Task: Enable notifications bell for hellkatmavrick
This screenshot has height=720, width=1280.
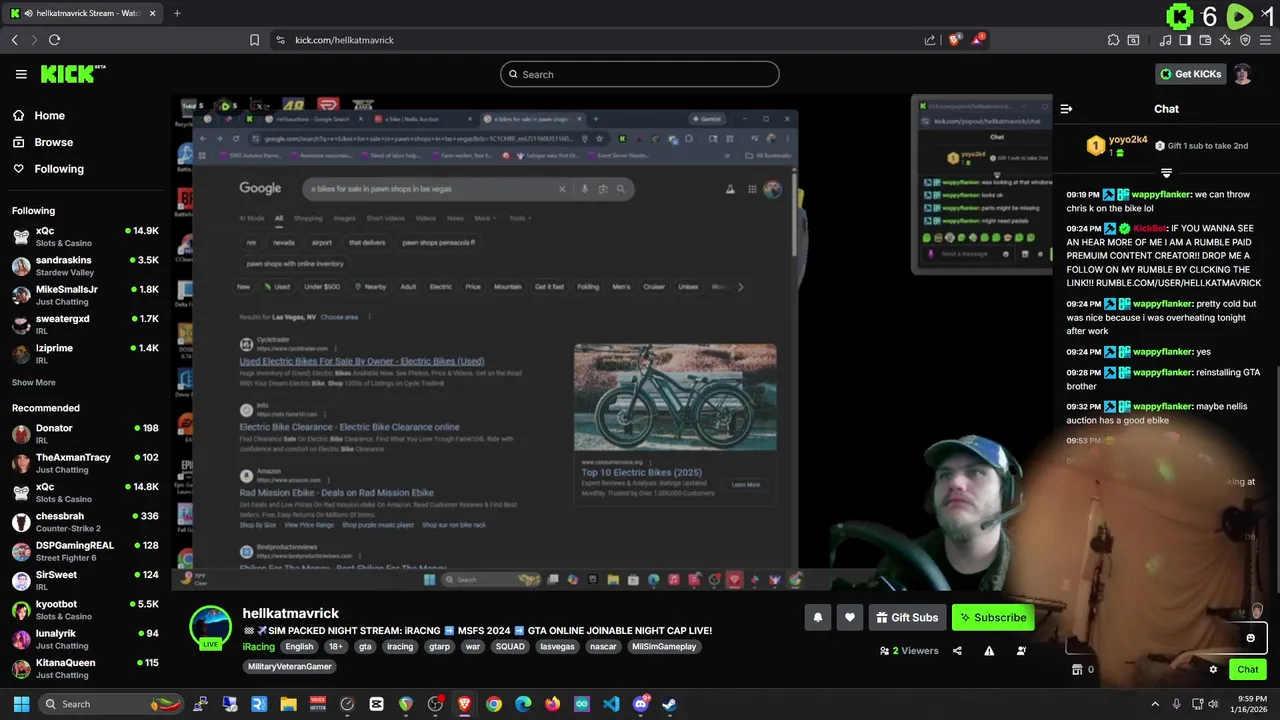Action: (x=817, y=618)
